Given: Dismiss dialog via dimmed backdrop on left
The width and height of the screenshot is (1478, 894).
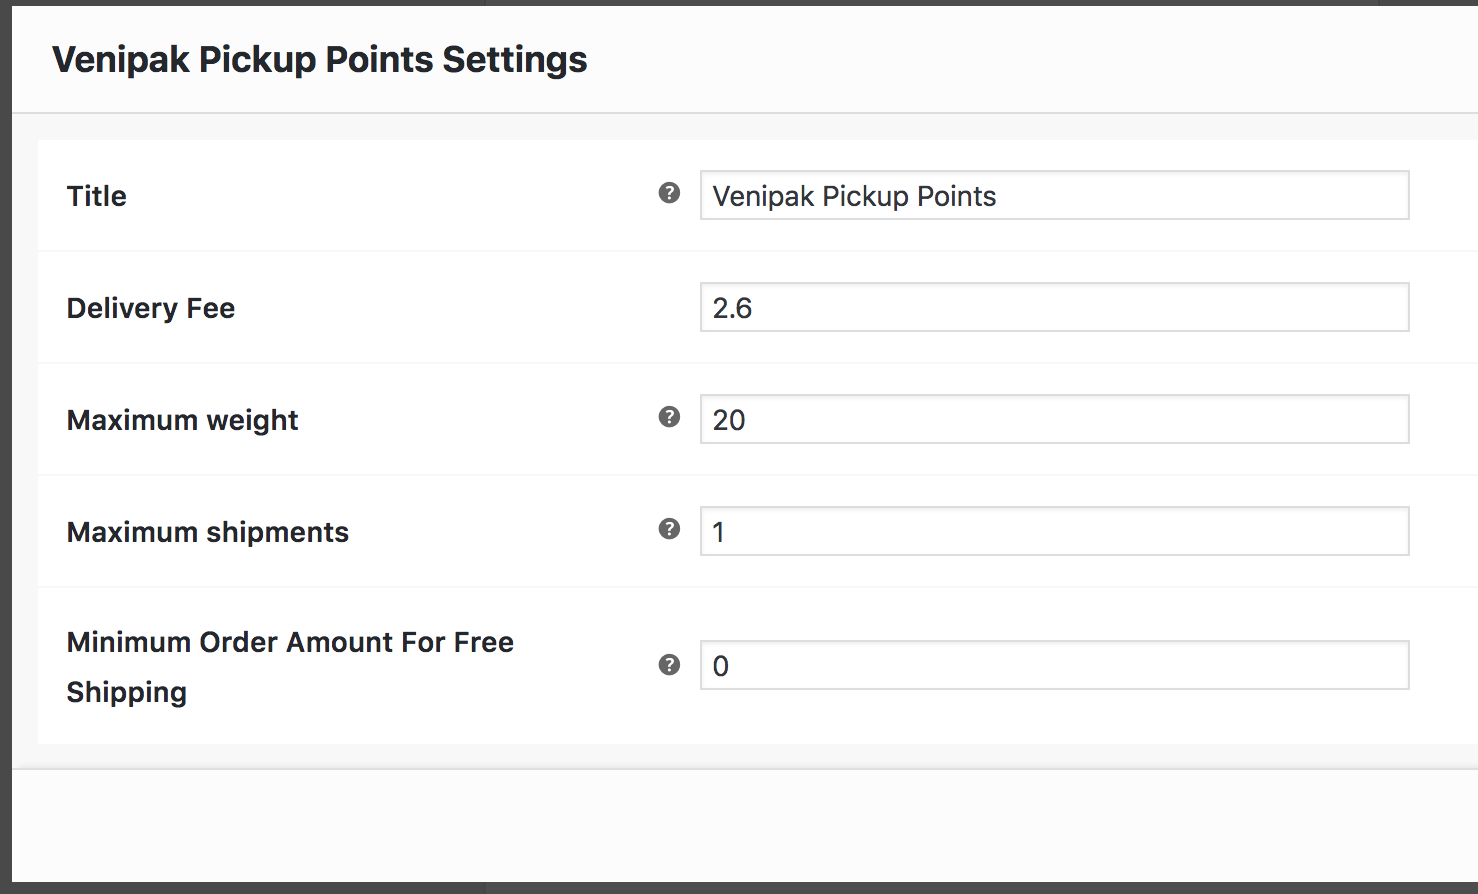Looking at the screenshot, I should [5, 450].
